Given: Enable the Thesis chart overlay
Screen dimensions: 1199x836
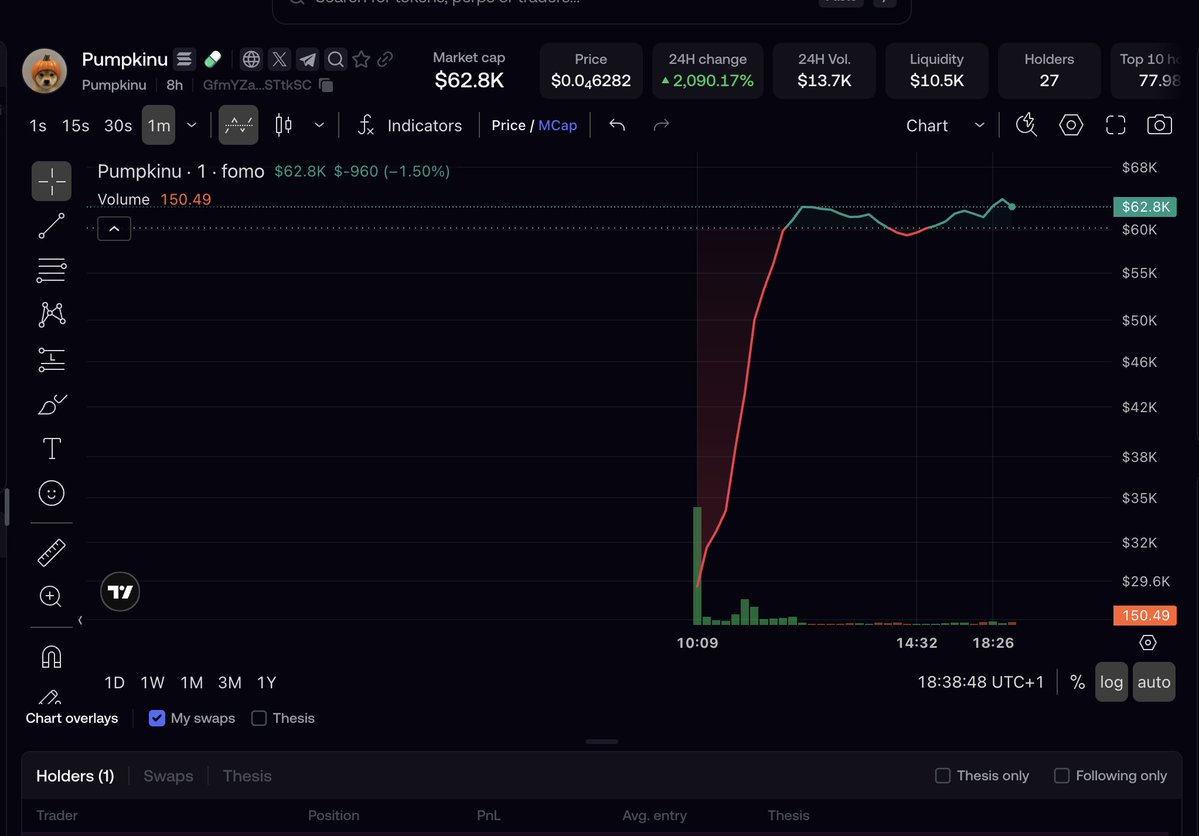Looking at the screenshot, I should click(x=259, y=718).
